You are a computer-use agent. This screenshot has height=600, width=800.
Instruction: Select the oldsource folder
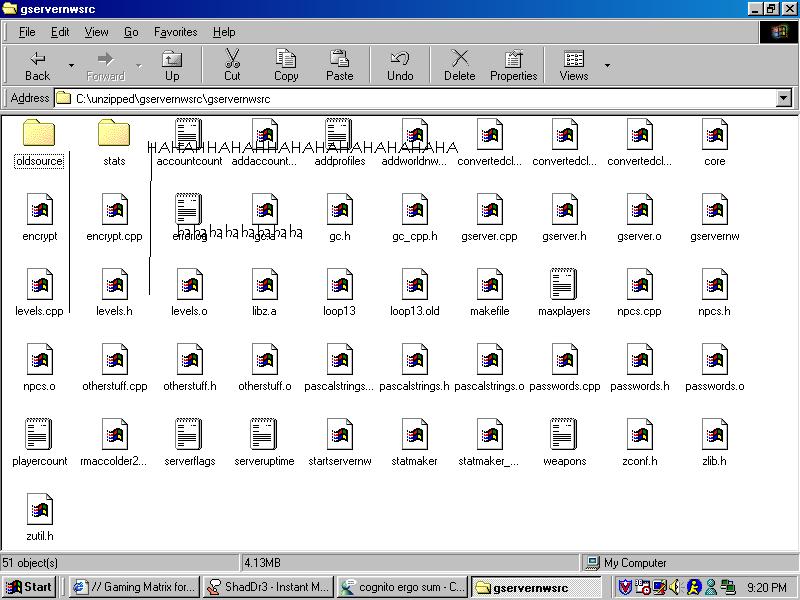point(39,136)
